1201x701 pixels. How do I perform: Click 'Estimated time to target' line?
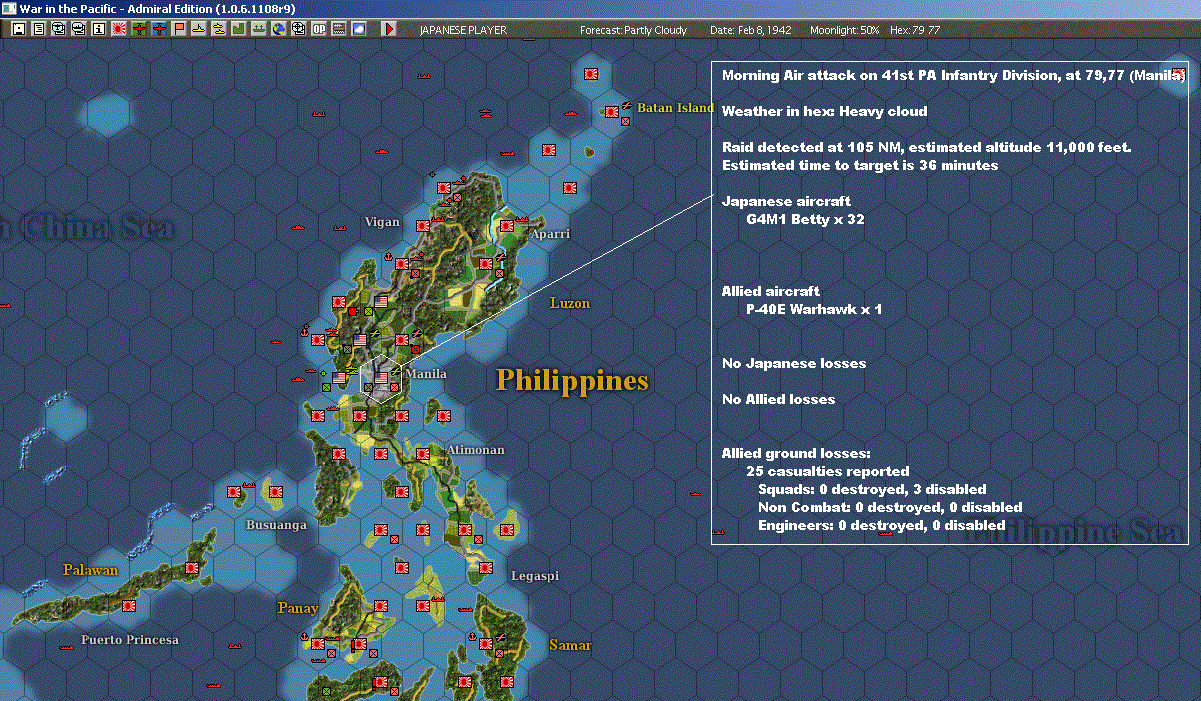coord(859,165)
